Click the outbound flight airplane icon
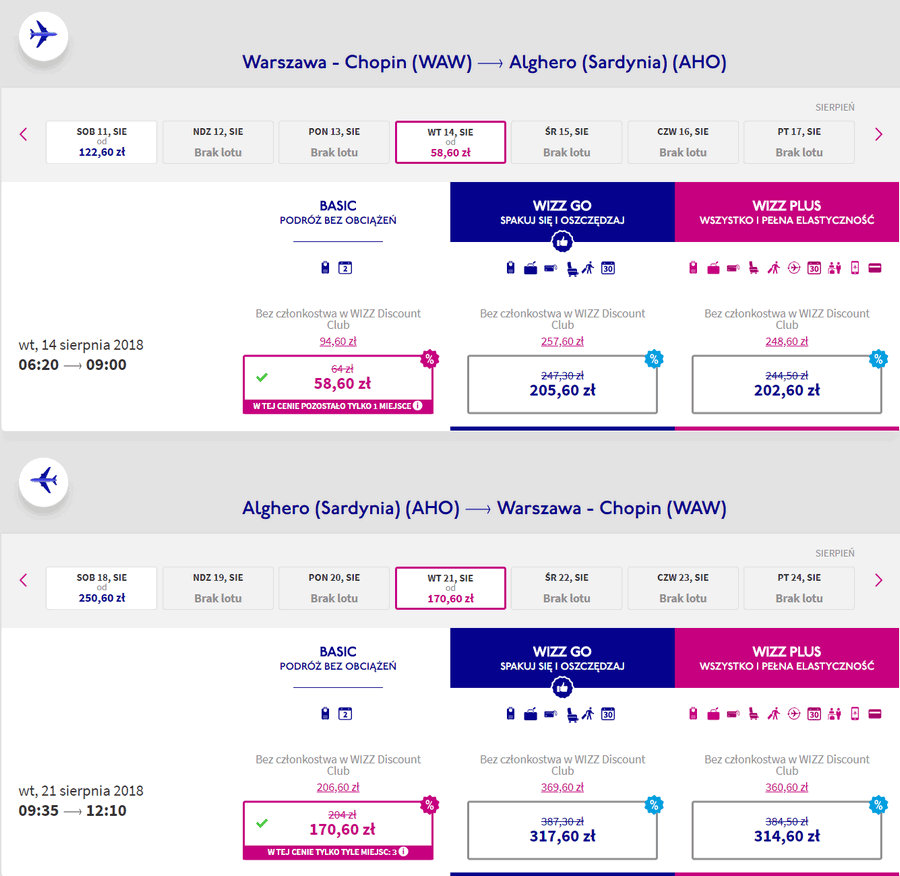900x876 pixels. pos(44,36)
